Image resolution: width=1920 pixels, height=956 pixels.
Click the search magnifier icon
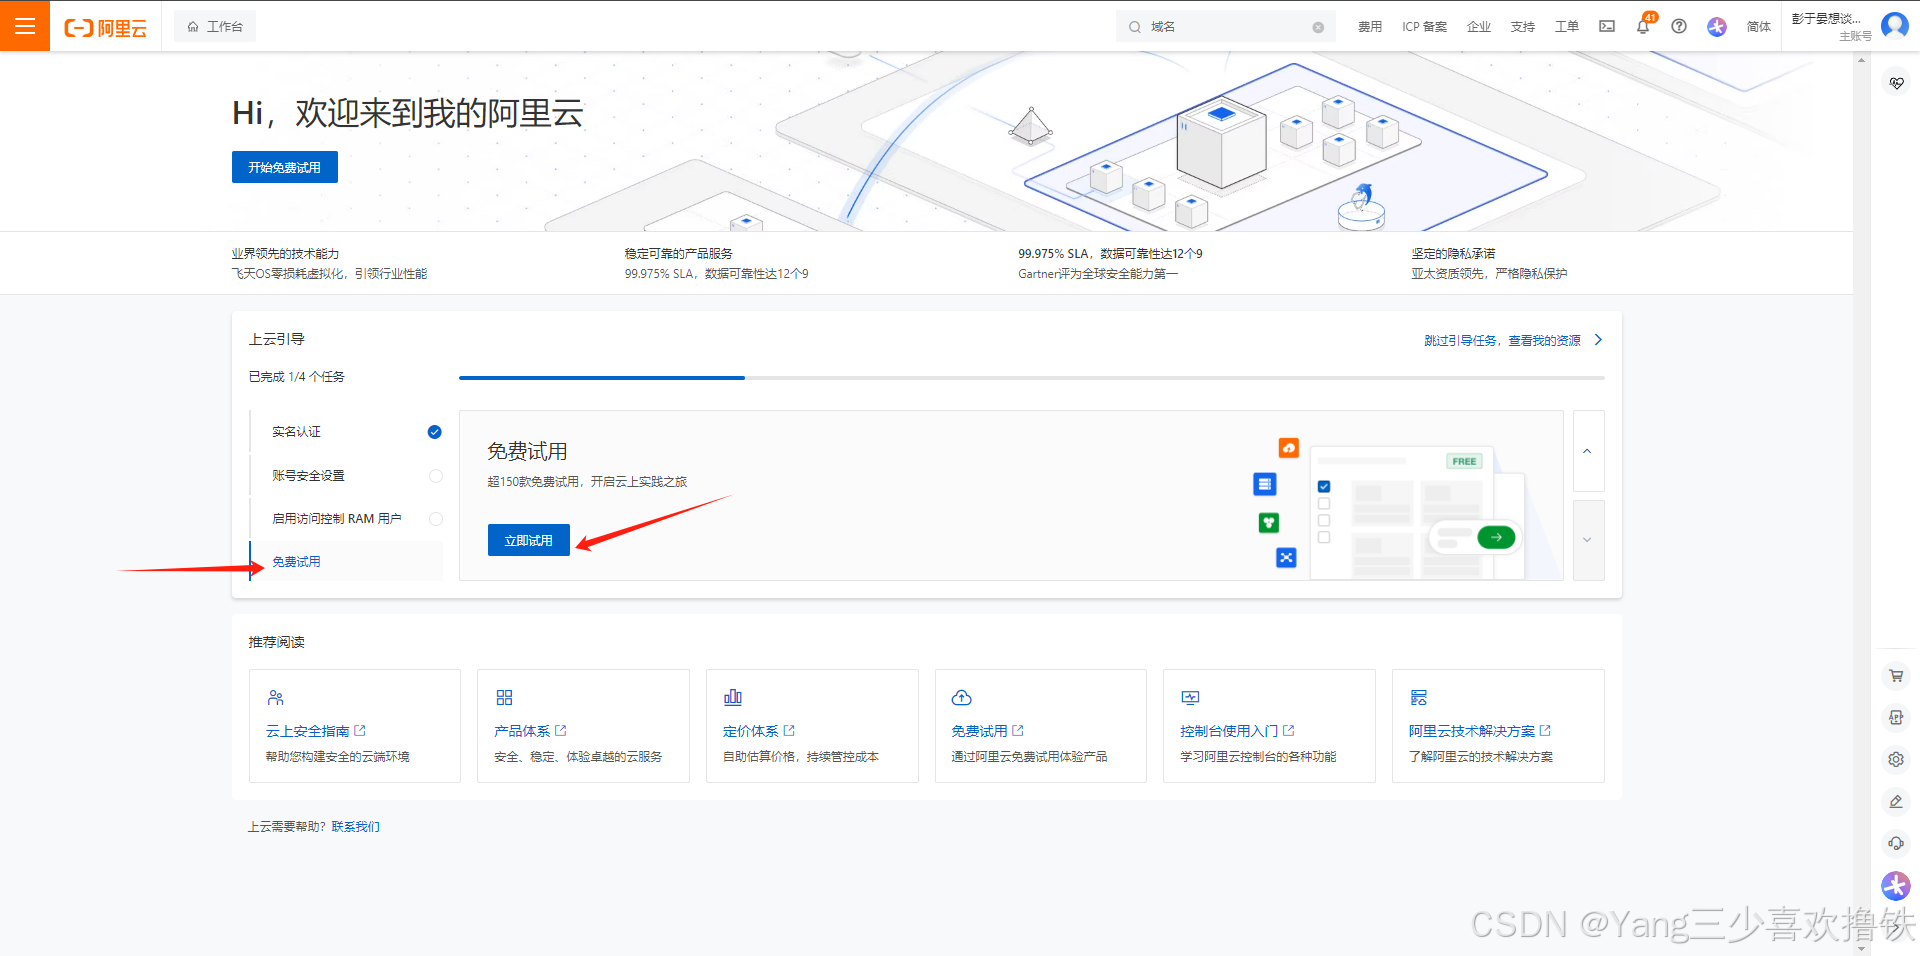coord(1135,27)
